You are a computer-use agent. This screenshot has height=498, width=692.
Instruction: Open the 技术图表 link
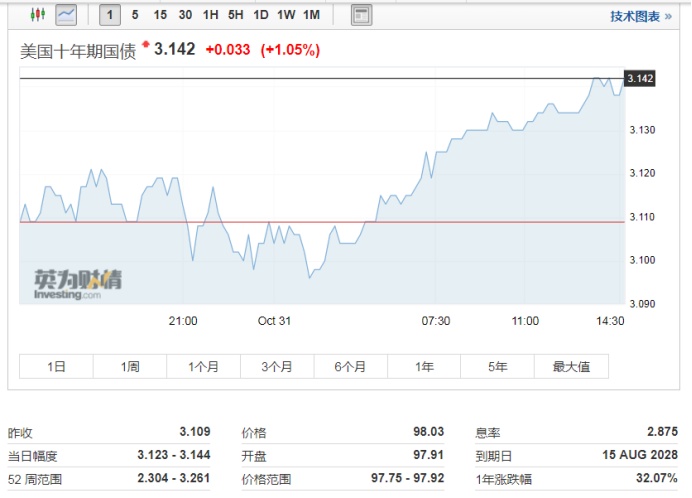(x=640, y=16)
